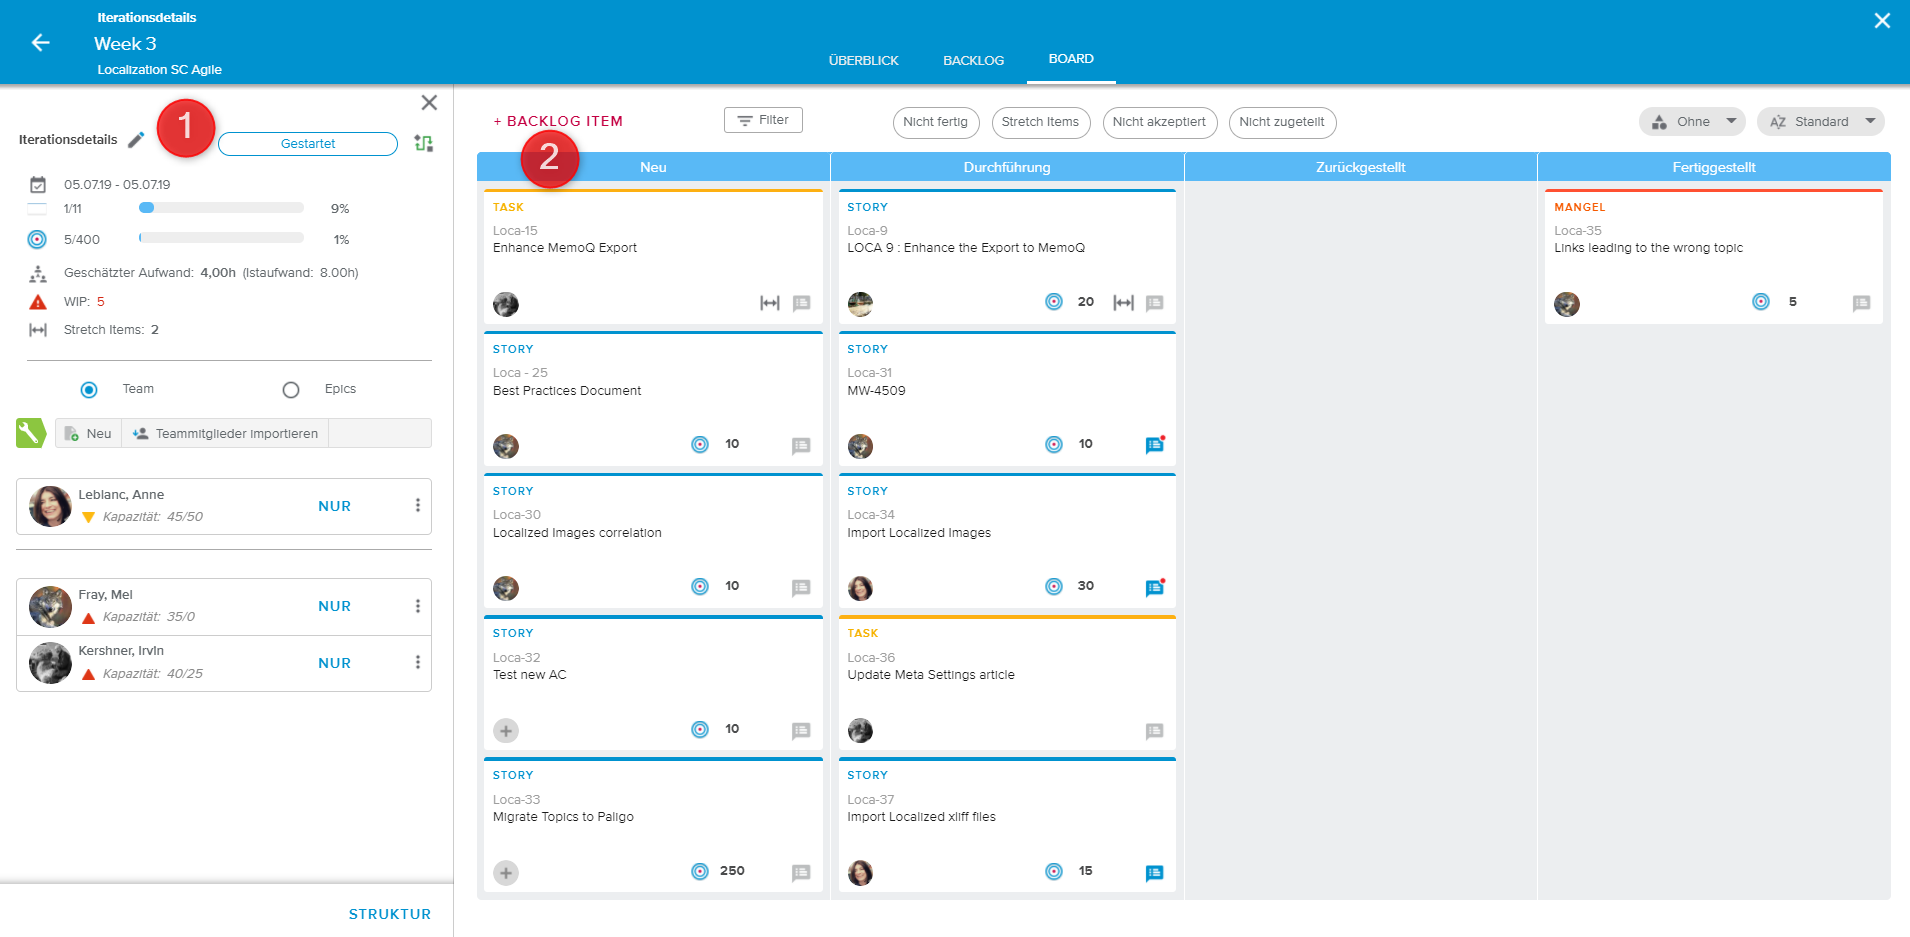Select the Team radio button

click(89, 390)
